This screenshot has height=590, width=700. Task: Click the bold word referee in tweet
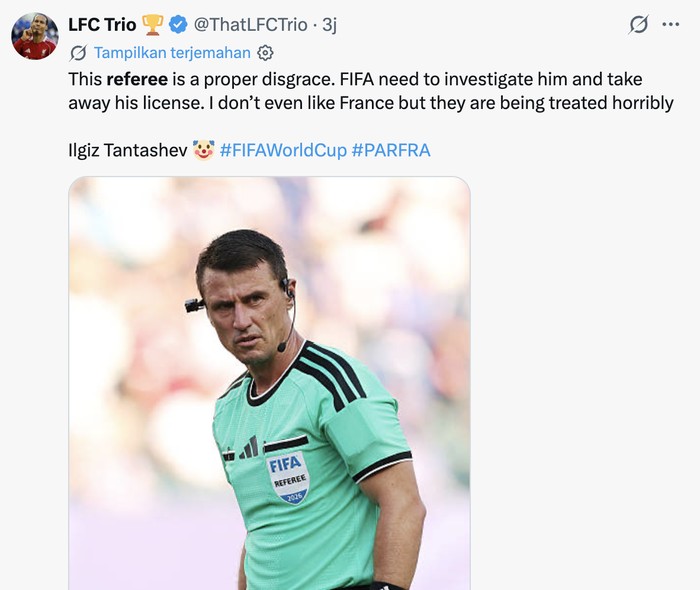pos(138,79)
